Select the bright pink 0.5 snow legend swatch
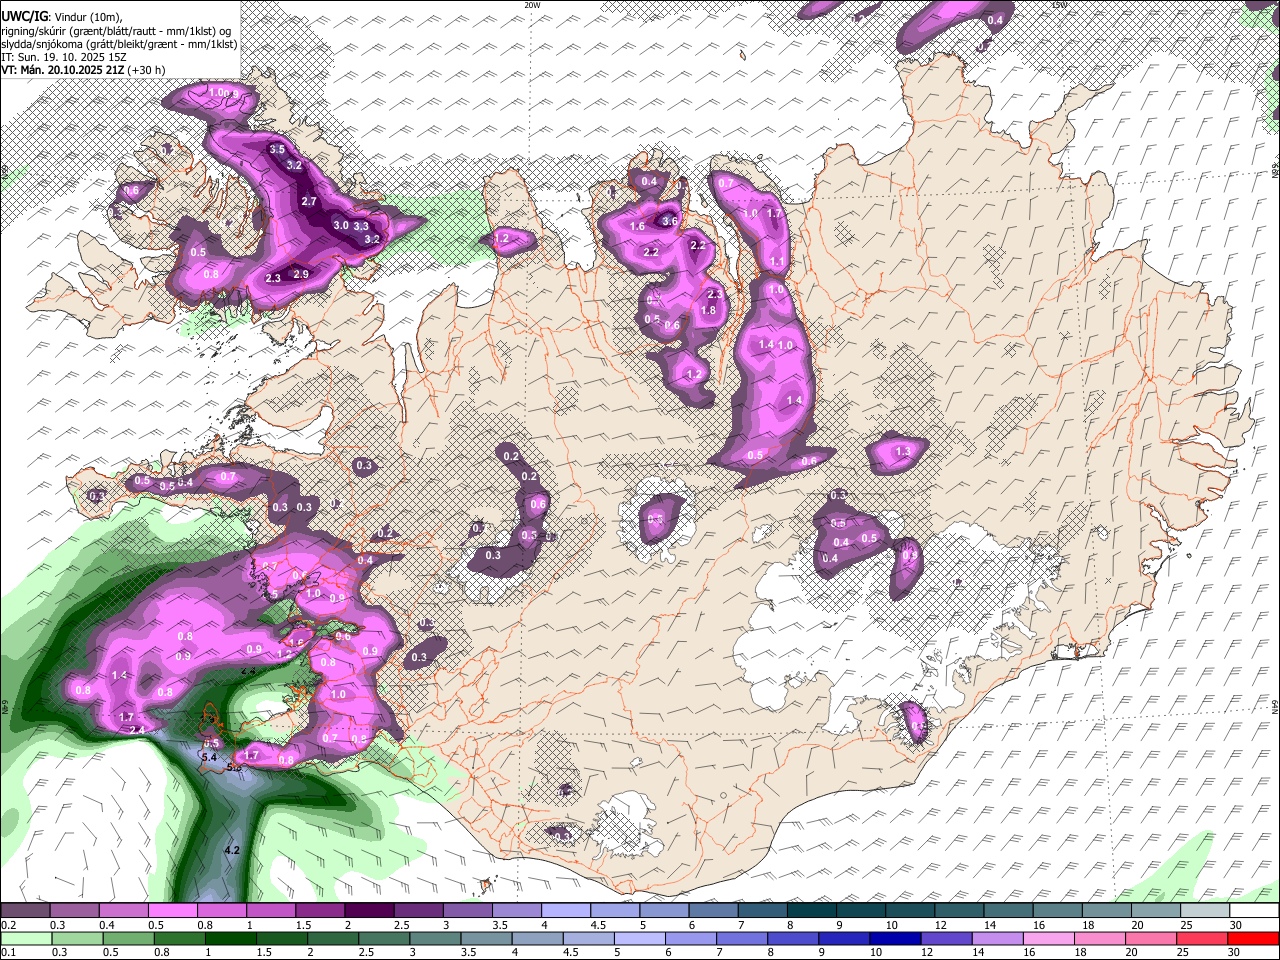This screenshot has height=960, width=1280. click(x=172, y=911)
